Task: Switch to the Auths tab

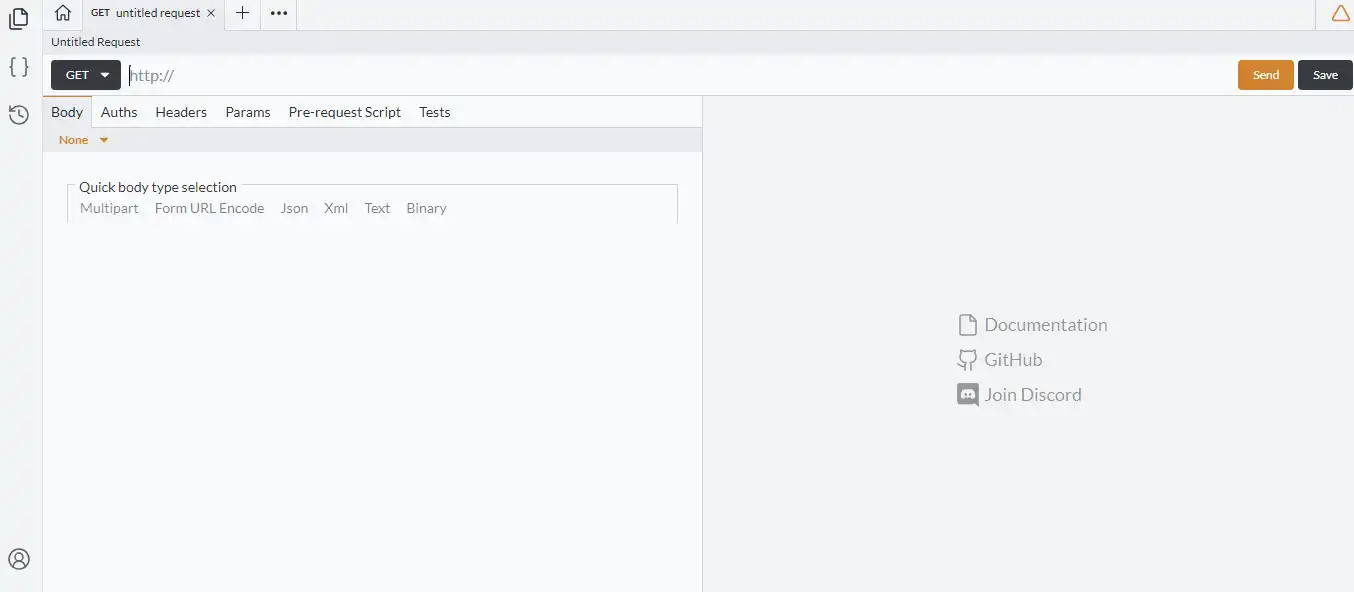Action: coord(119,112)
